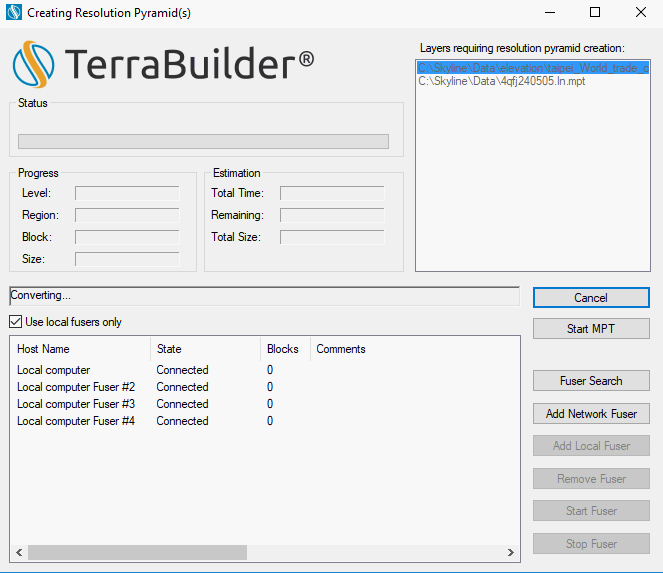Click the Remove Fuser button
This screenshot has height=573, width=663.
coord(591,479)
